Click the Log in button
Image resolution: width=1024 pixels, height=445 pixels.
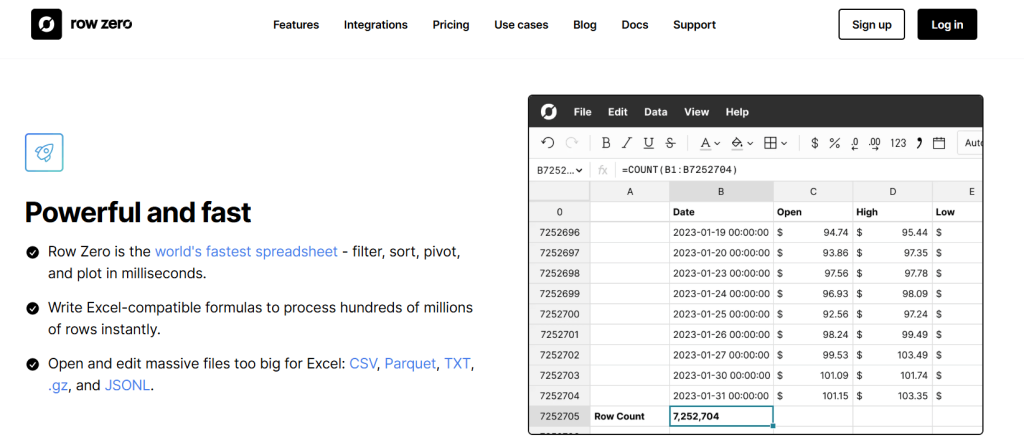947,25
